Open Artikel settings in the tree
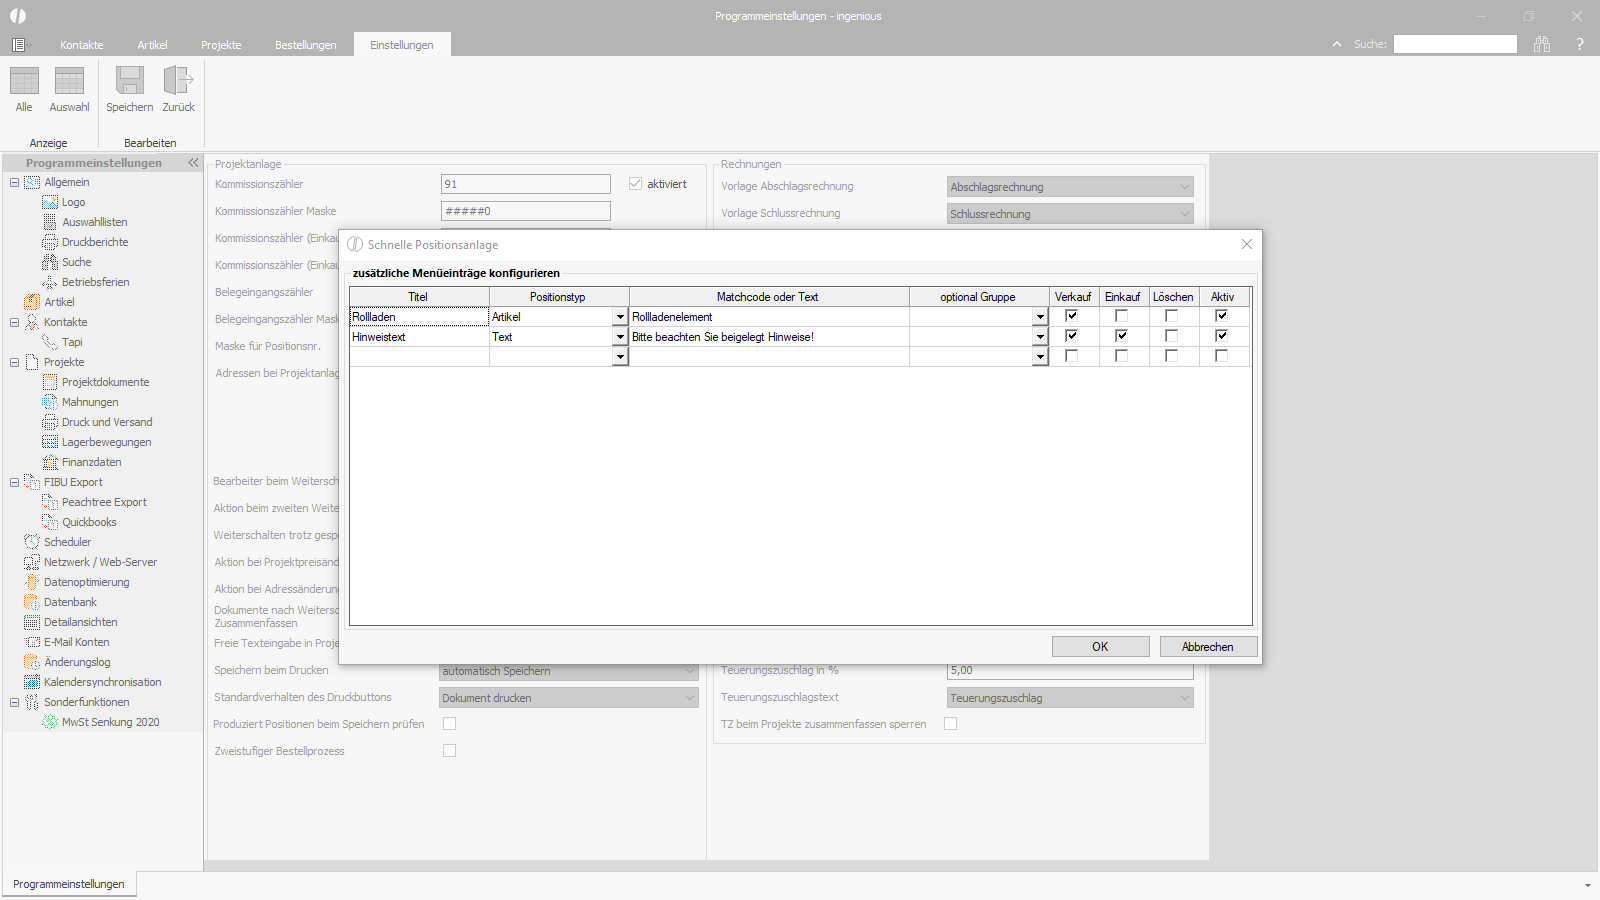This screenshot has height=900, width=1600. [59, 302]
